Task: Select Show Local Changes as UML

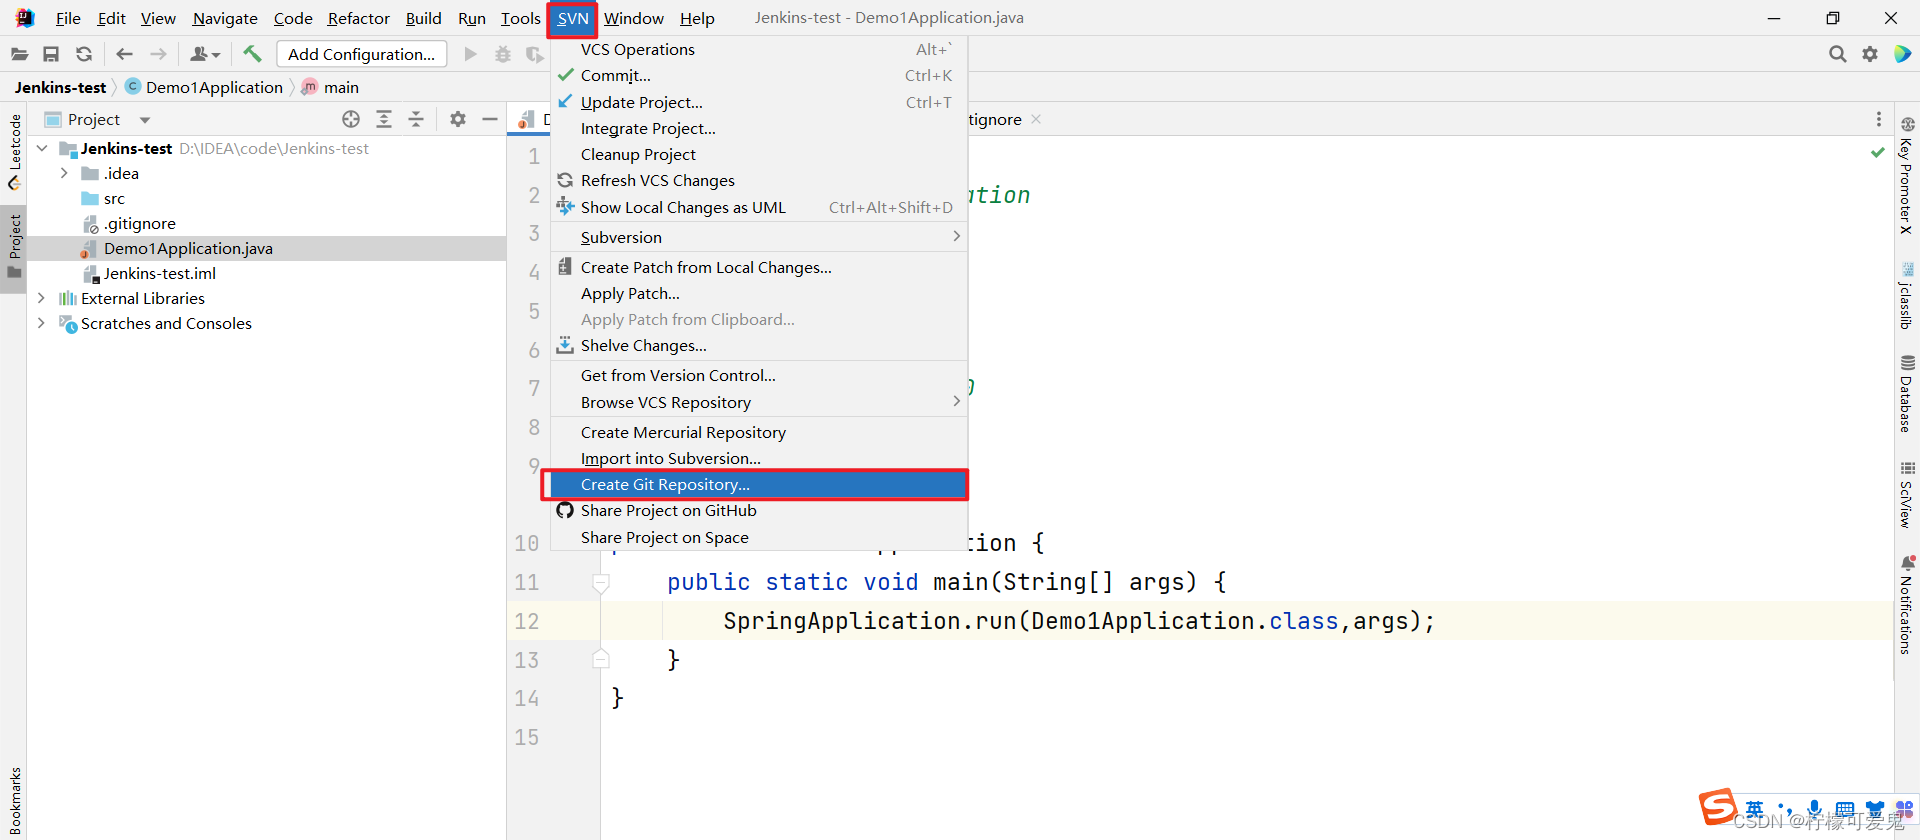Action: click(x=759, y=207)
